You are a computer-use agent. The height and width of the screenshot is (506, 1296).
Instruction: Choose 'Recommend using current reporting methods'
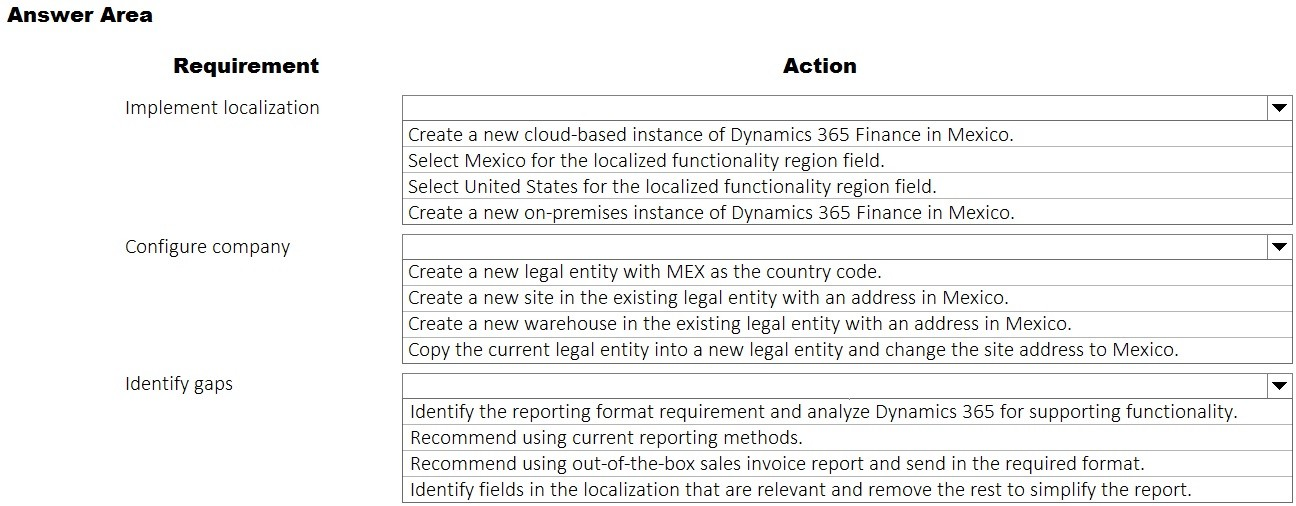tap(606, 438)
